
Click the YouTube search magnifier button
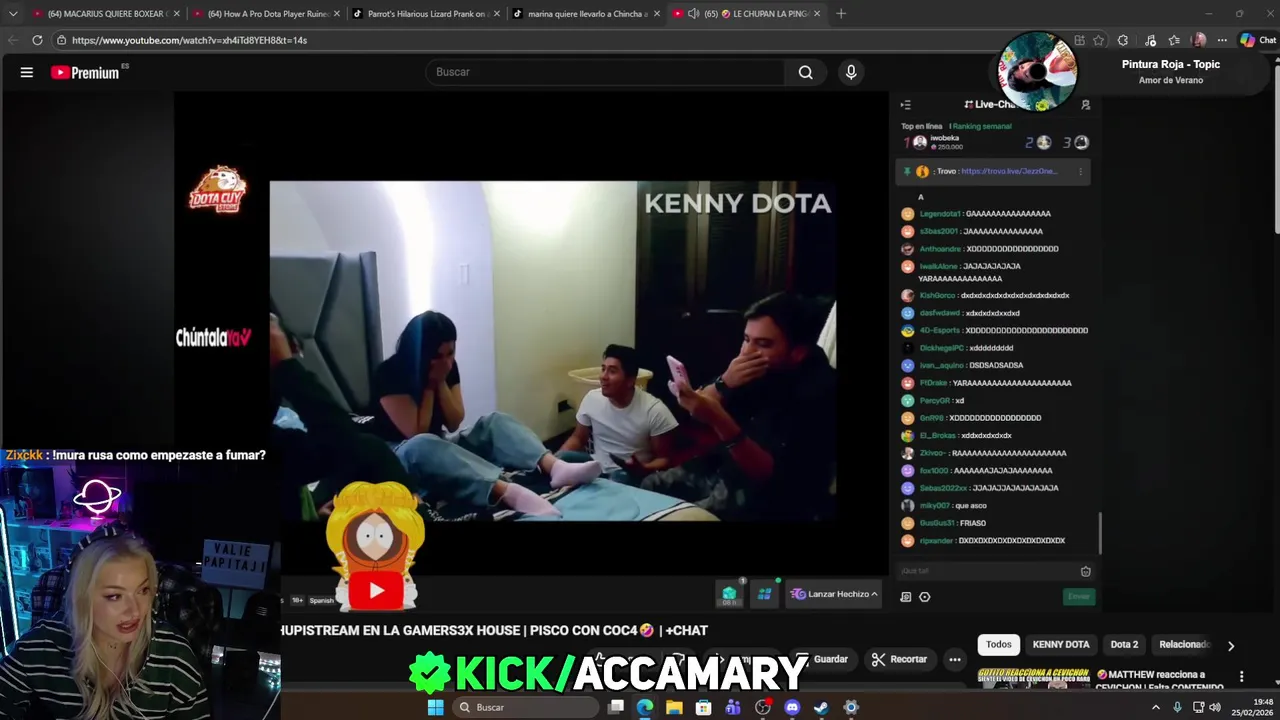pyautogui.click(x=805, y=72)
